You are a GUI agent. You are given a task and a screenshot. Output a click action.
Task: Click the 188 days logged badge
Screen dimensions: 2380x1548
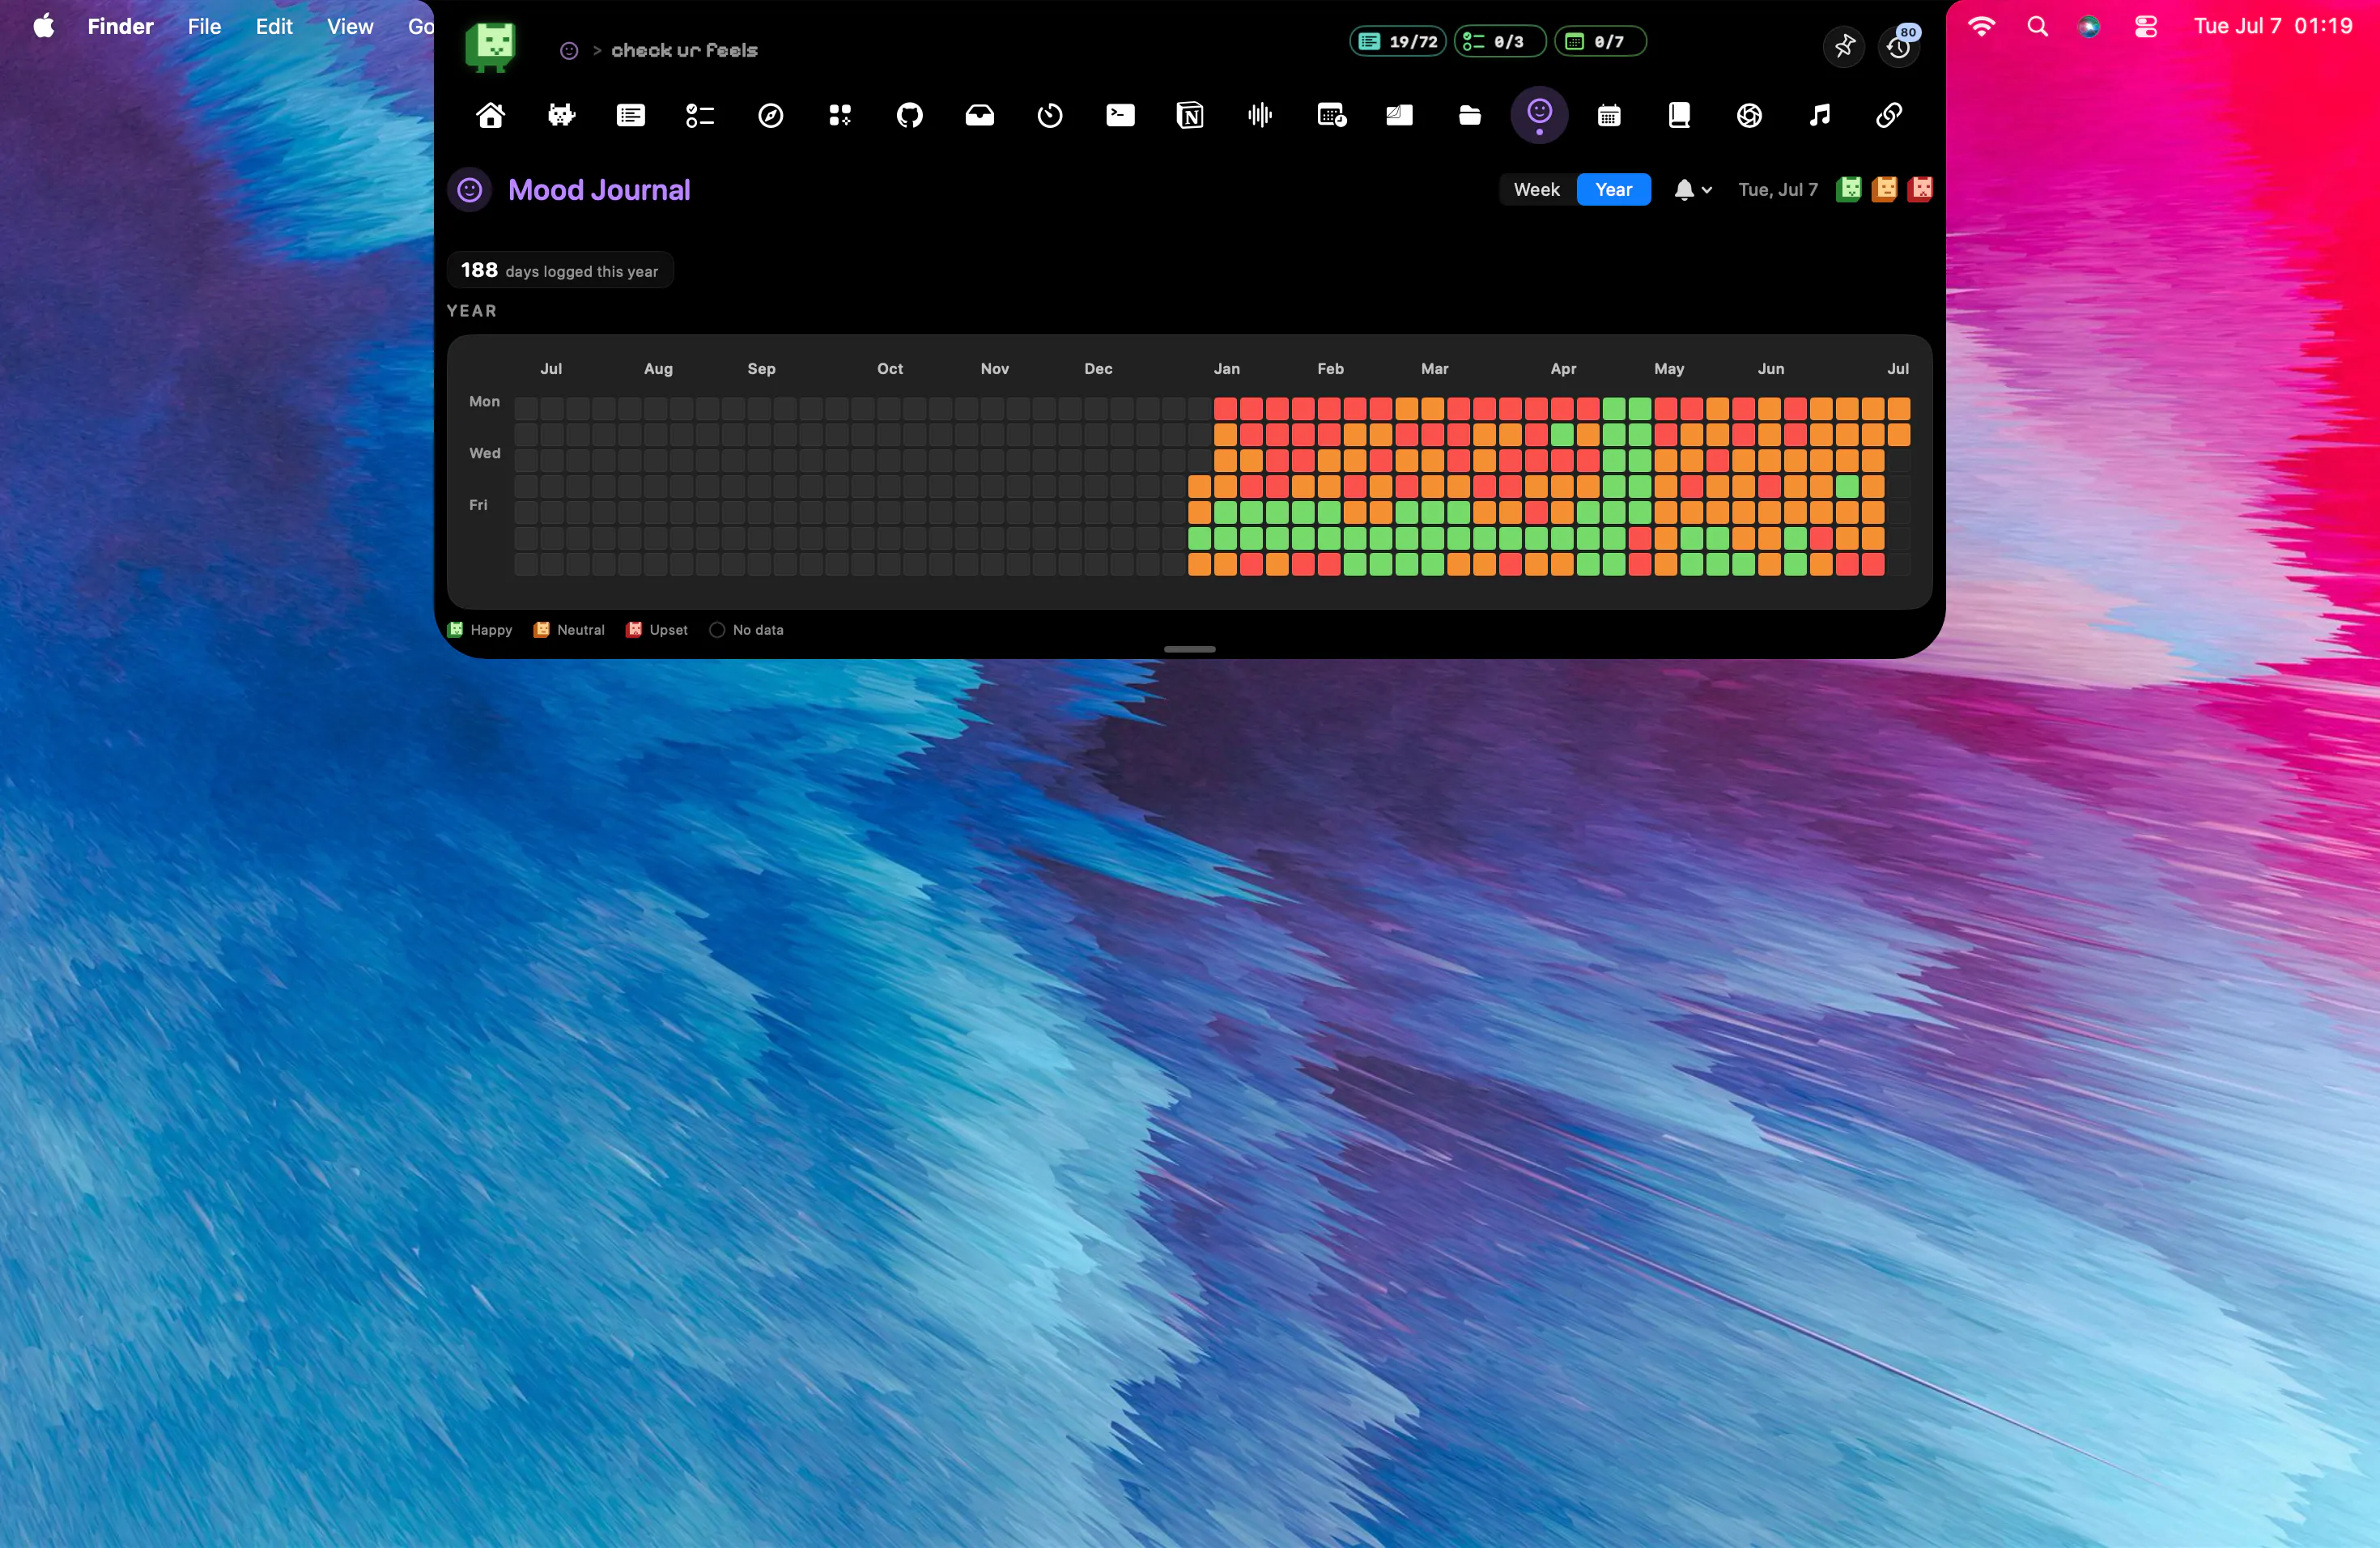pos(560,270)
